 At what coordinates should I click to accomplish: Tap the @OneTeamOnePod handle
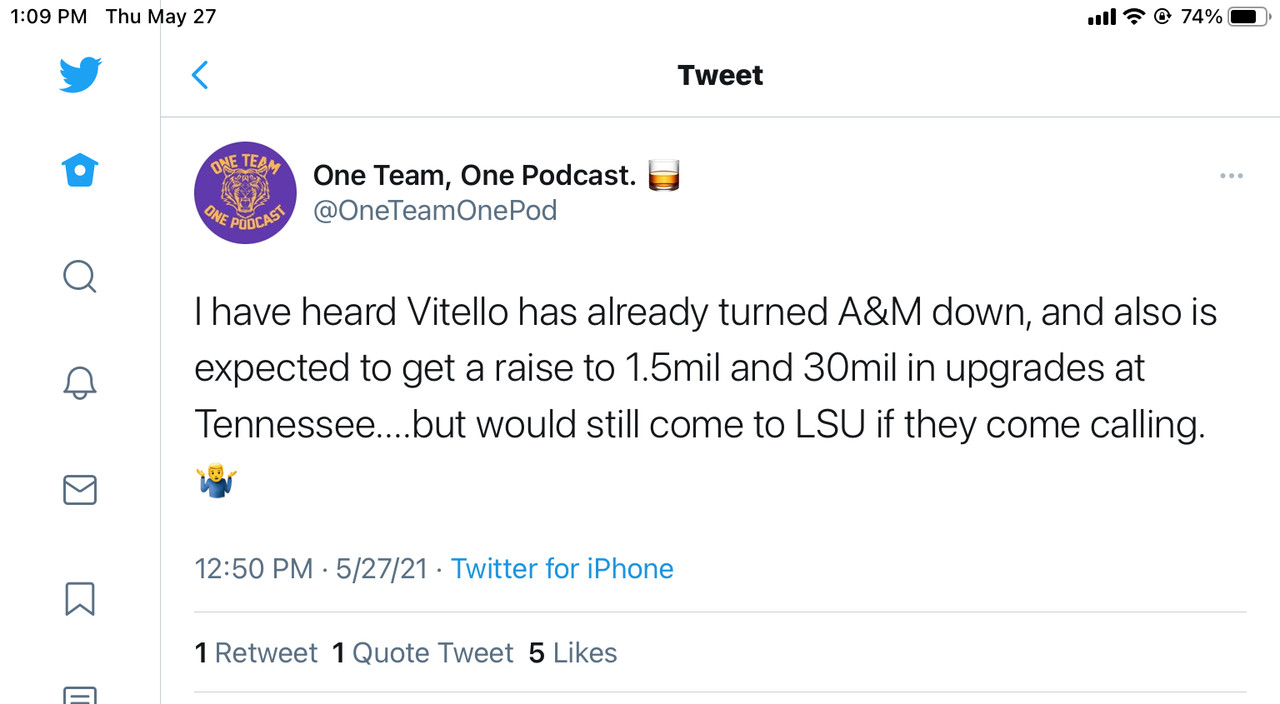pos(435,211)
